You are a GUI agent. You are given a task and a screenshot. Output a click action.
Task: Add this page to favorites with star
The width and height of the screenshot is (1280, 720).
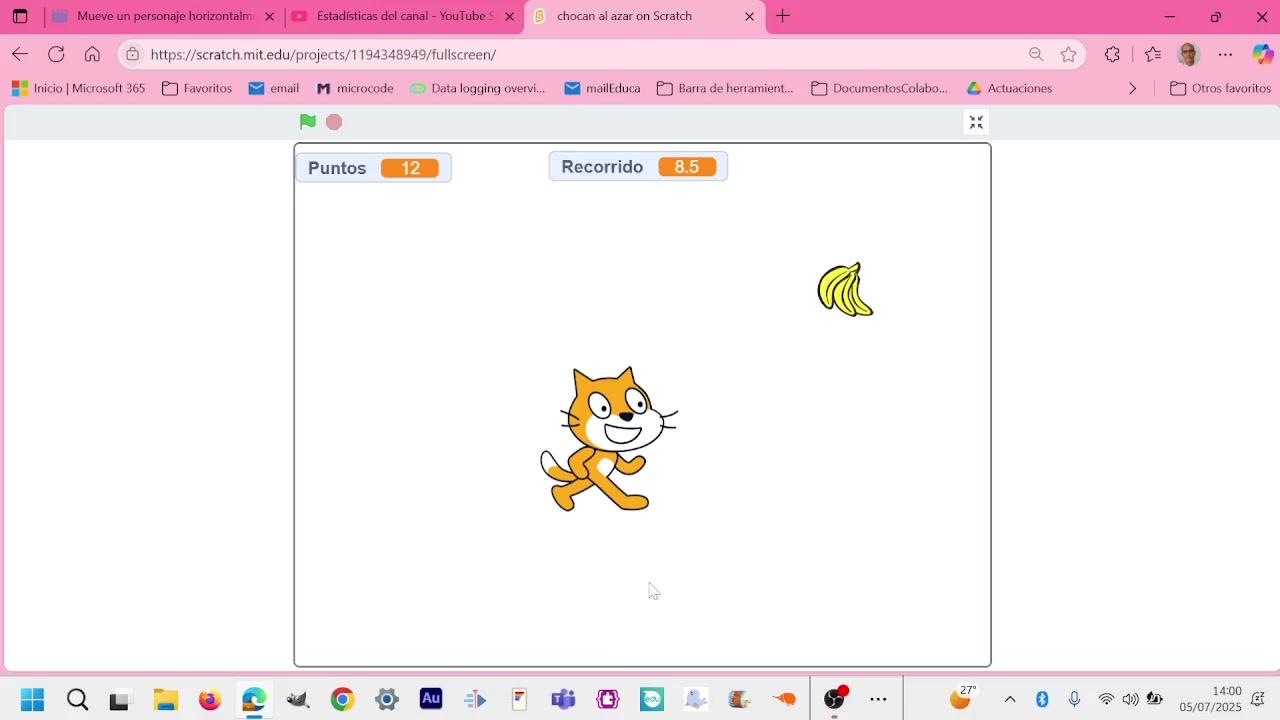pyautogui.click(x=1069, y=54)
